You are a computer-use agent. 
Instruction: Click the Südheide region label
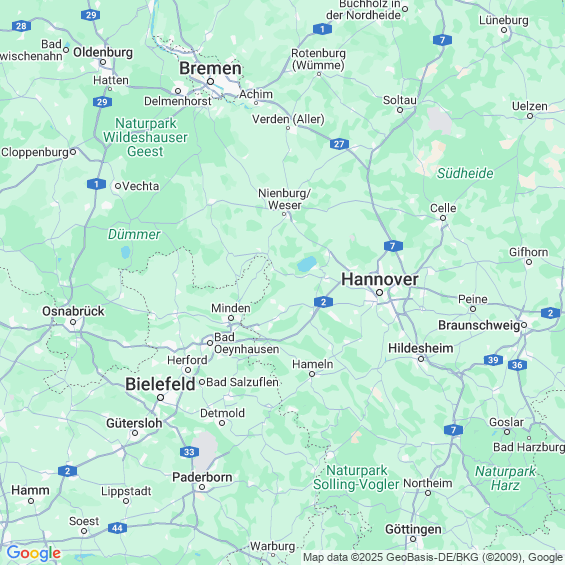click(x=465, y=173)
